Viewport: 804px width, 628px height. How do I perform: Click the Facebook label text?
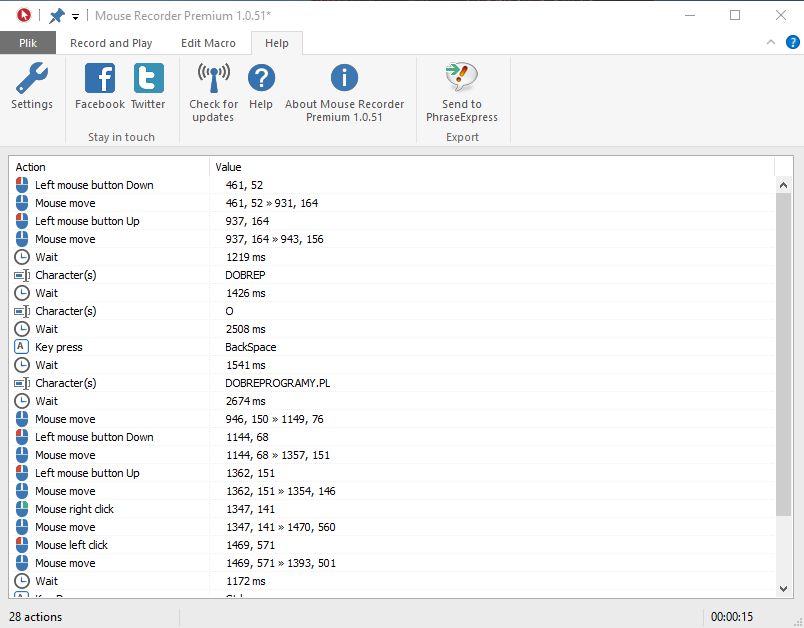point(100,104)
